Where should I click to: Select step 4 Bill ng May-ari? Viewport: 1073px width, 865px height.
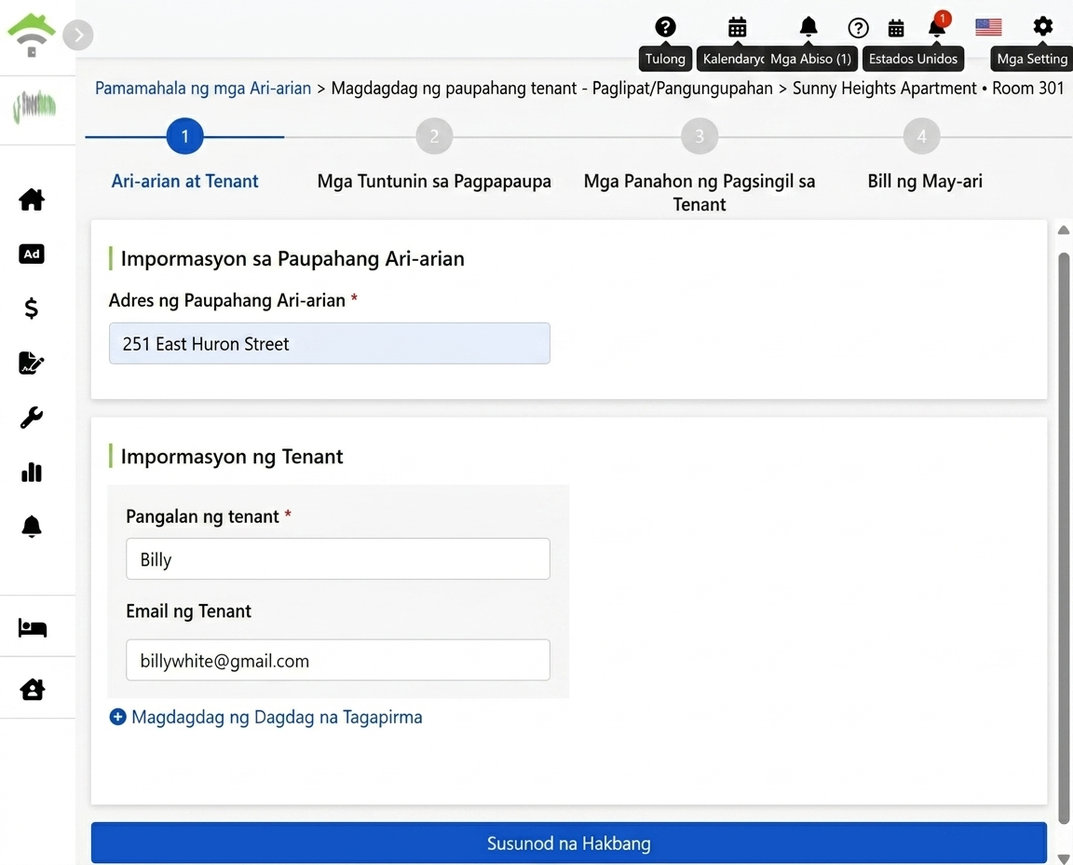922,136
